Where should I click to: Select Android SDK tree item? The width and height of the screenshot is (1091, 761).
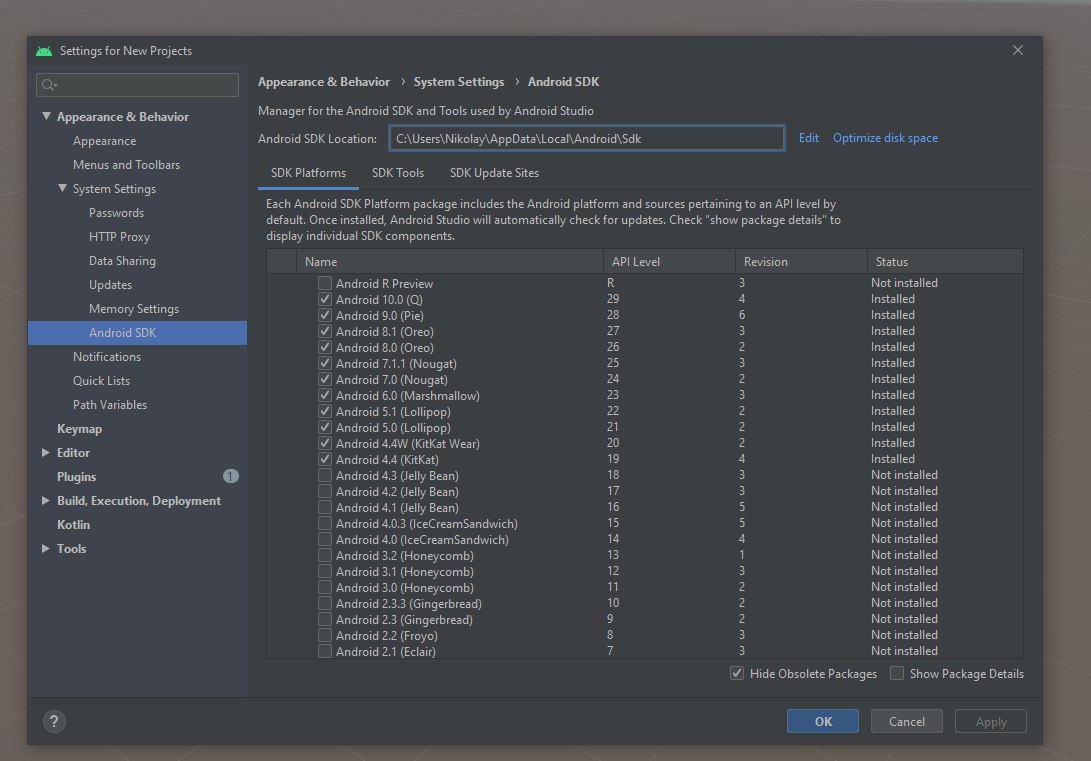[137, 333]
